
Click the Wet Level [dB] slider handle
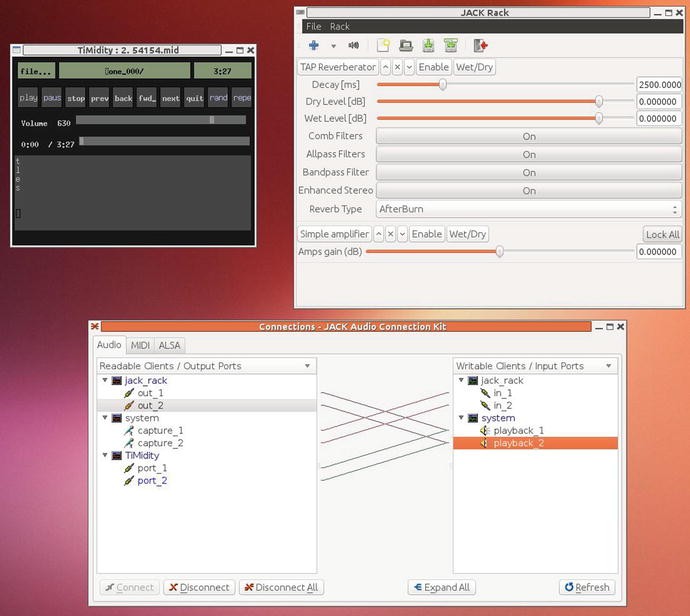pyautogui.click(x=599, y=118)
